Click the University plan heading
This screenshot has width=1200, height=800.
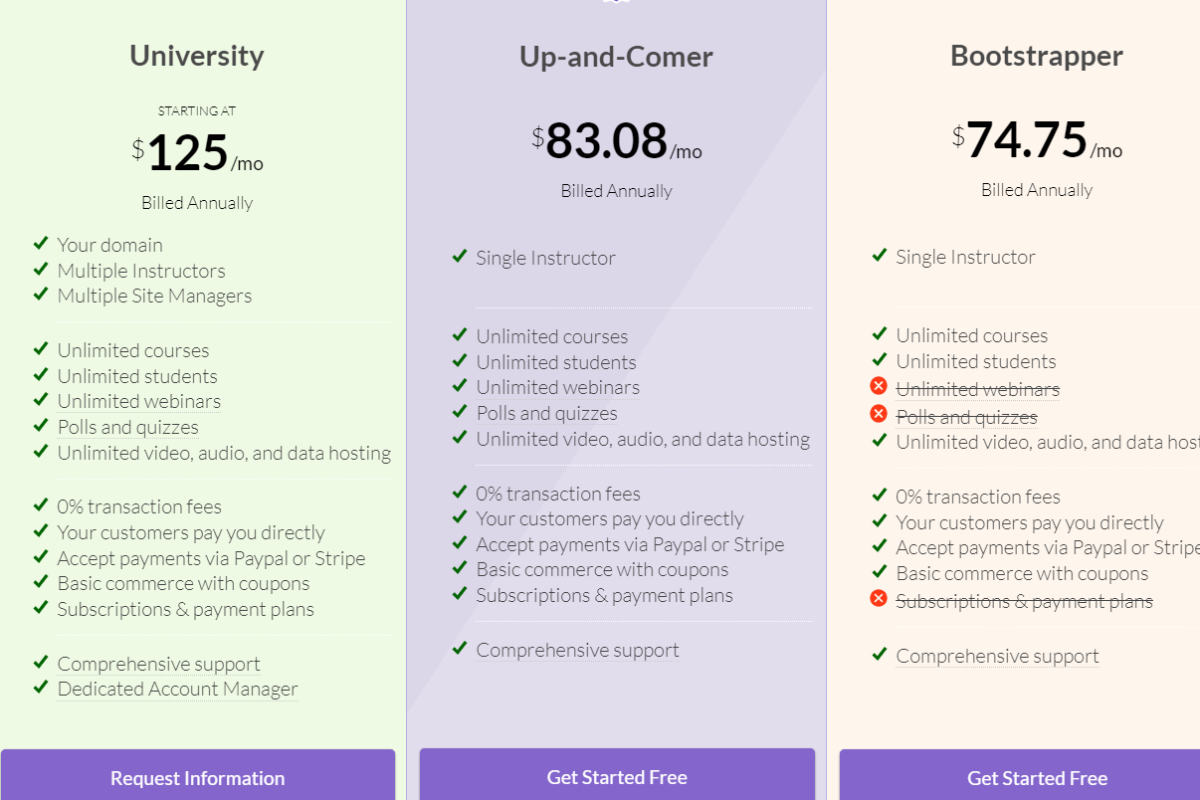click(x=197, y=55)
